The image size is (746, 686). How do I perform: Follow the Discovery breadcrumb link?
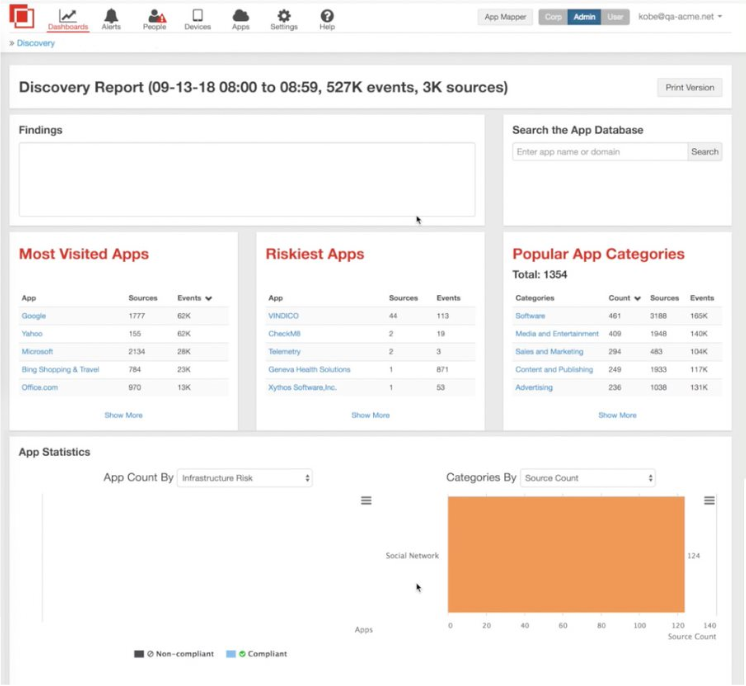36,43
